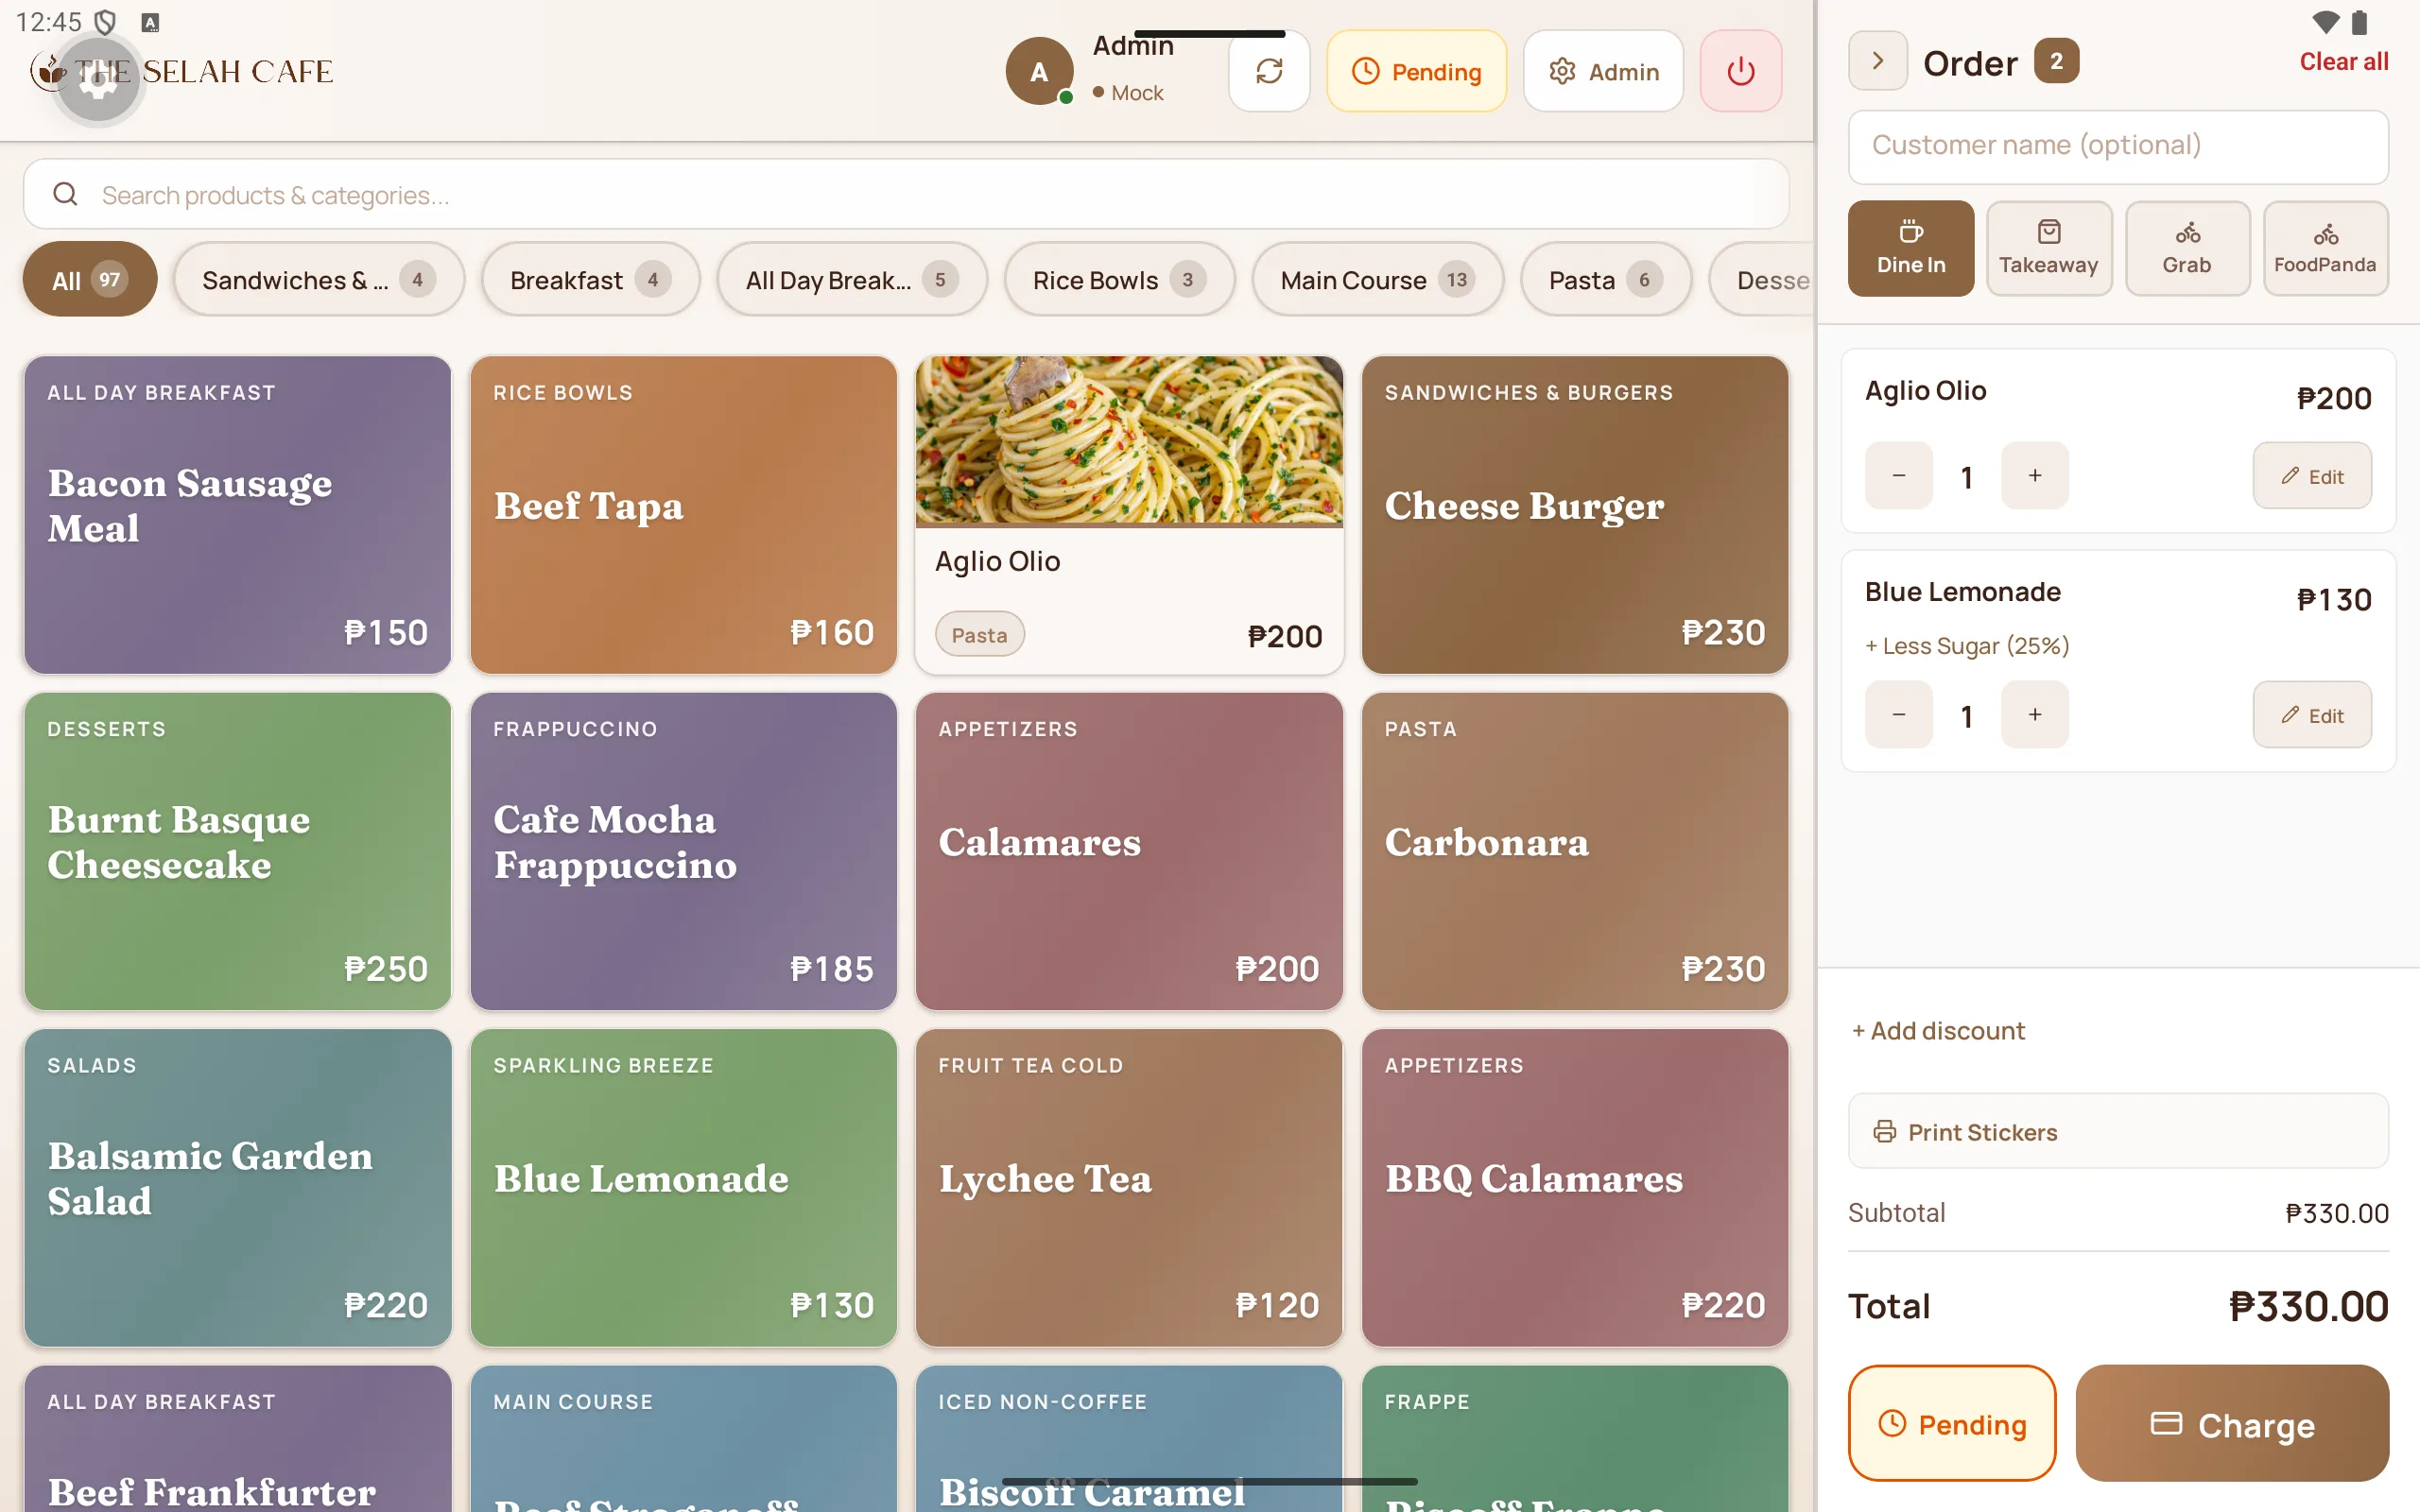
Task: Increase Aglio Olio quantity with plus
Action: 2034,476
